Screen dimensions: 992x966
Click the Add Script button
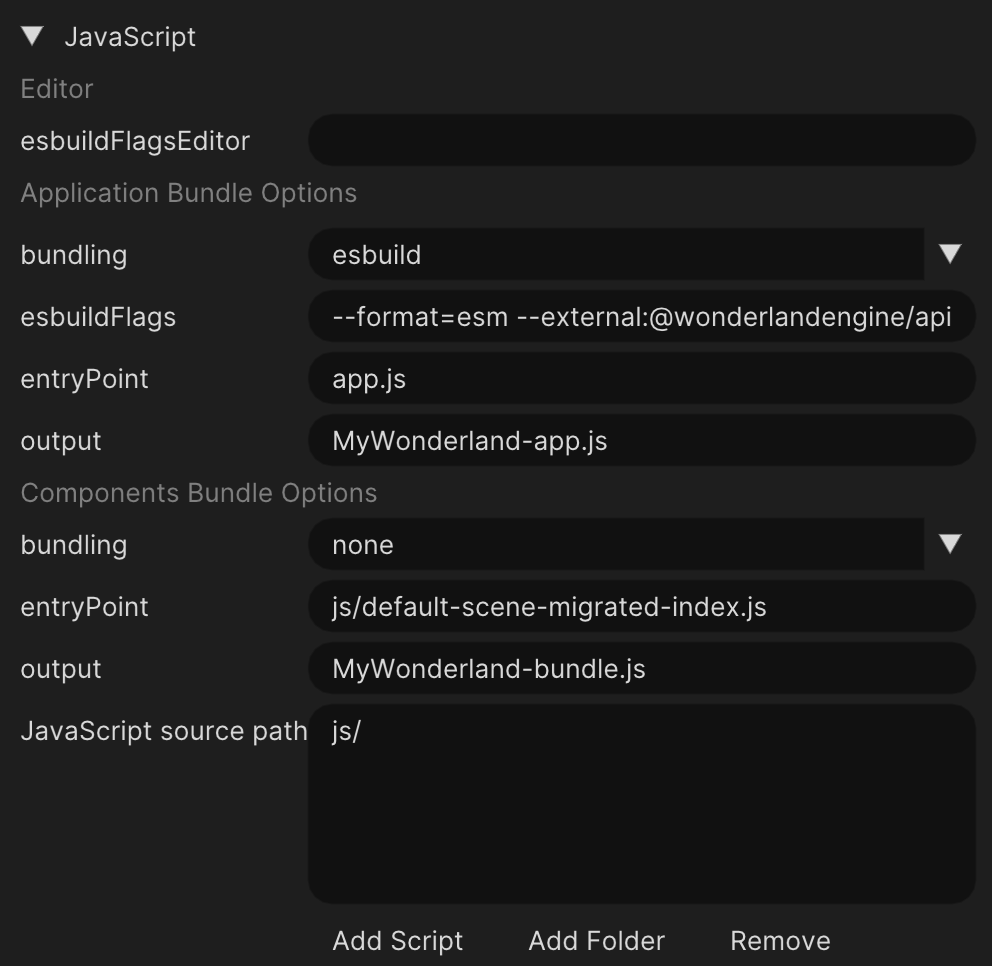coord(397,940)
